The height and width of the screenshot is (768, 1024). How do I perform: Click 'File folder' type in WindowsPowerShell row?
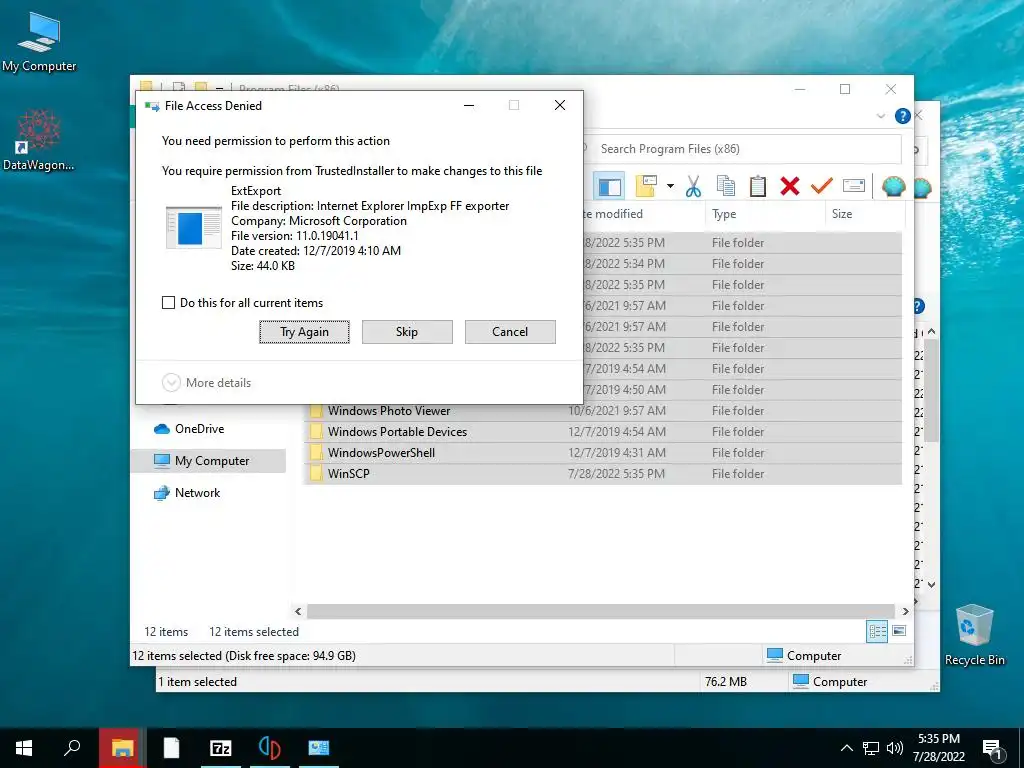point(738,453)
